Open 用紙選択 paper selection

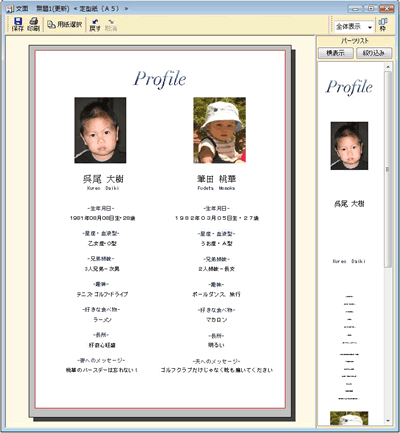tap(64, 25)
